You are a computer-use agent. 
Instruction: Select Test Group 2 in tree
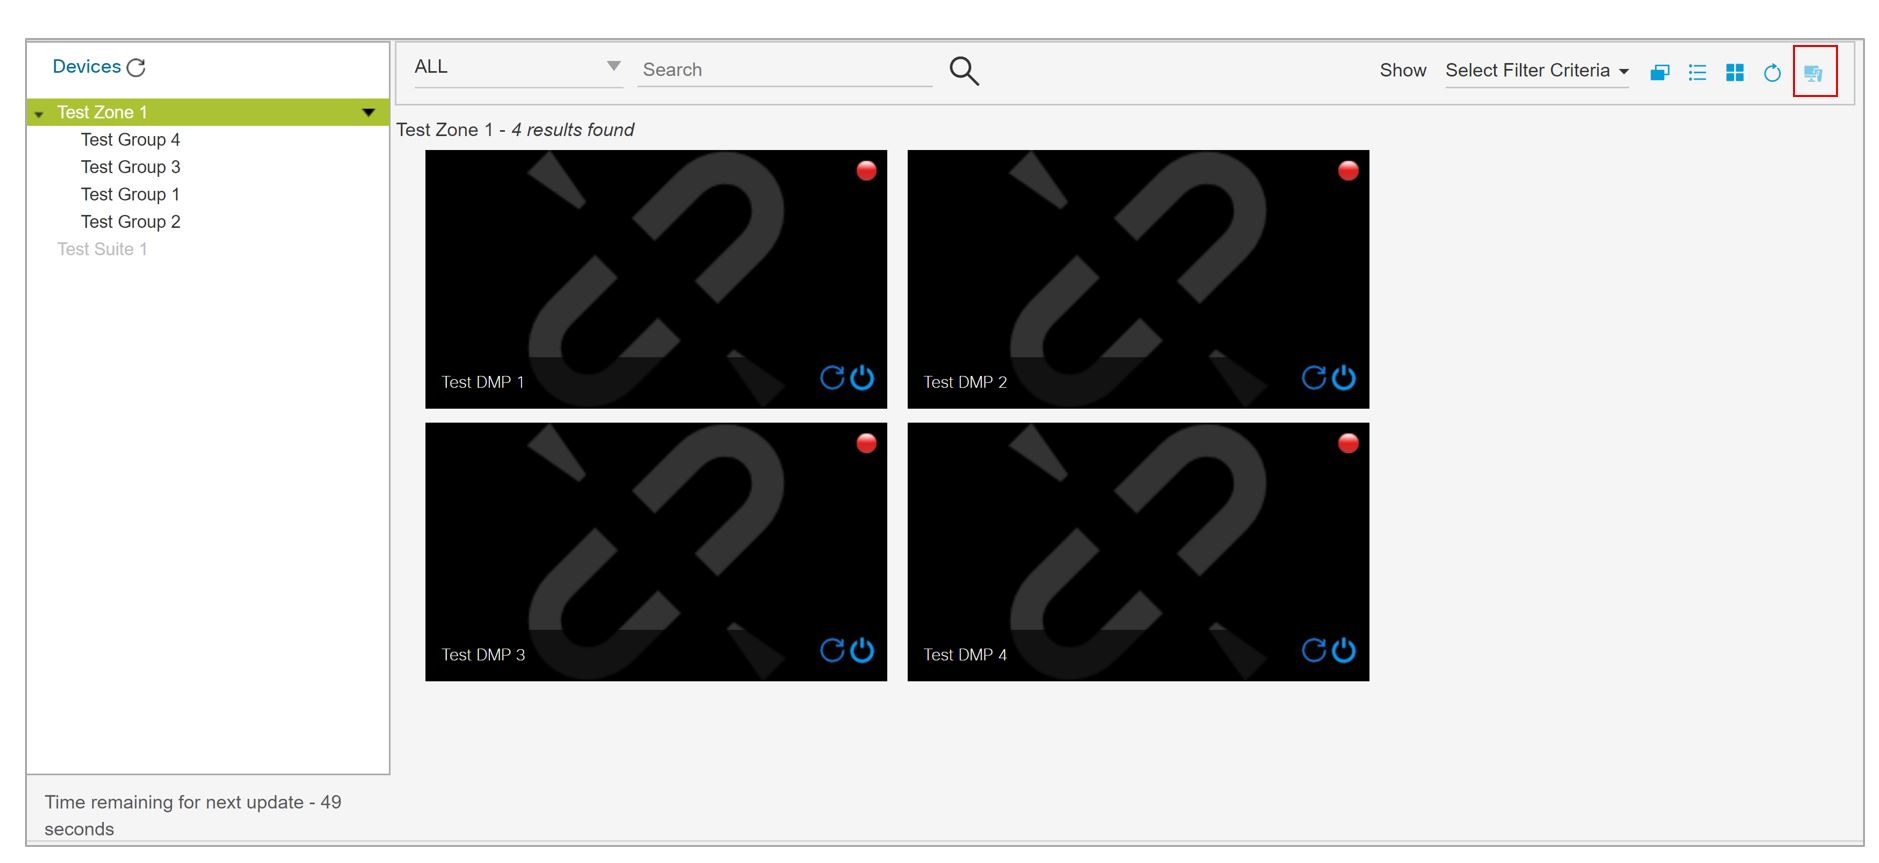[x=130, y=222]
